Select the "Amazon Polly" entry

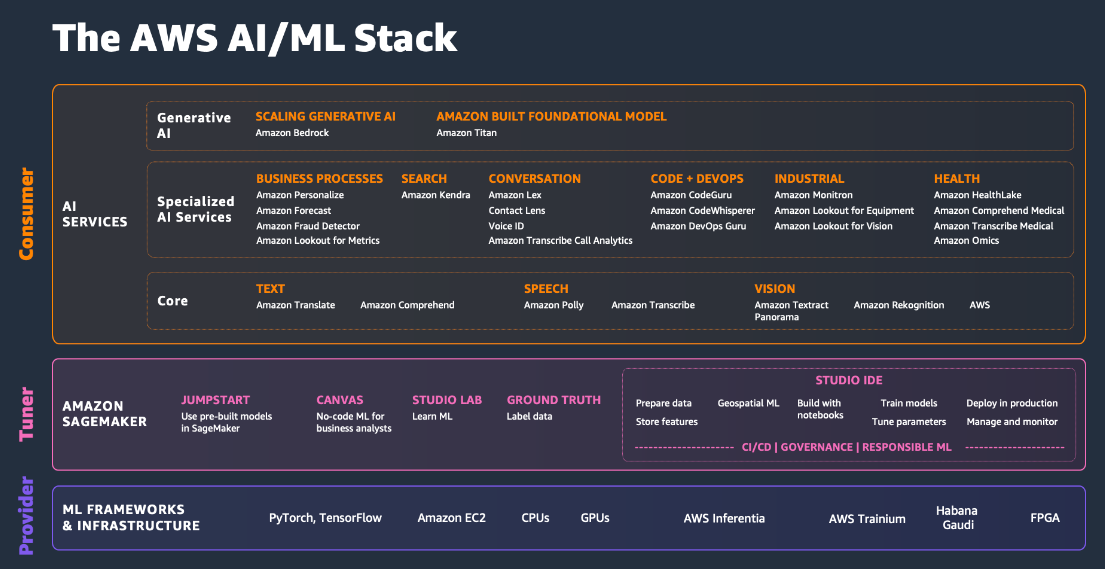pyautogui.click(x=553, y=305)
